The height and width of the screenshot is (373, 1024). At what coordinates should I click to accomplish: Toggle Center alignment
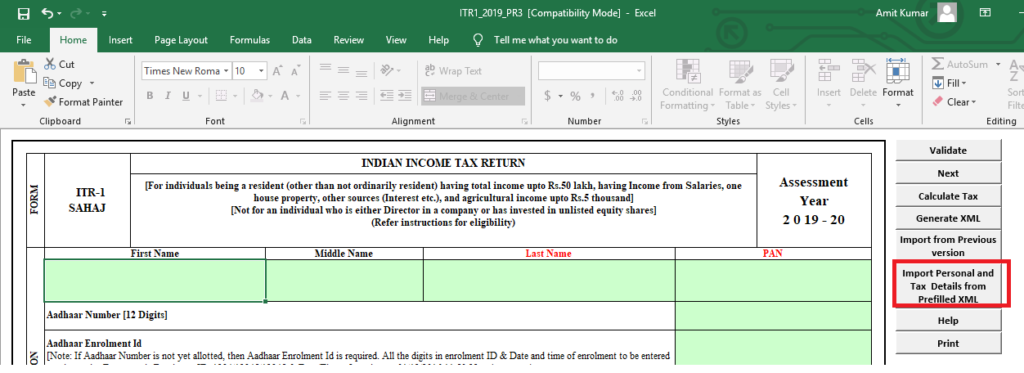pos(343,96)
